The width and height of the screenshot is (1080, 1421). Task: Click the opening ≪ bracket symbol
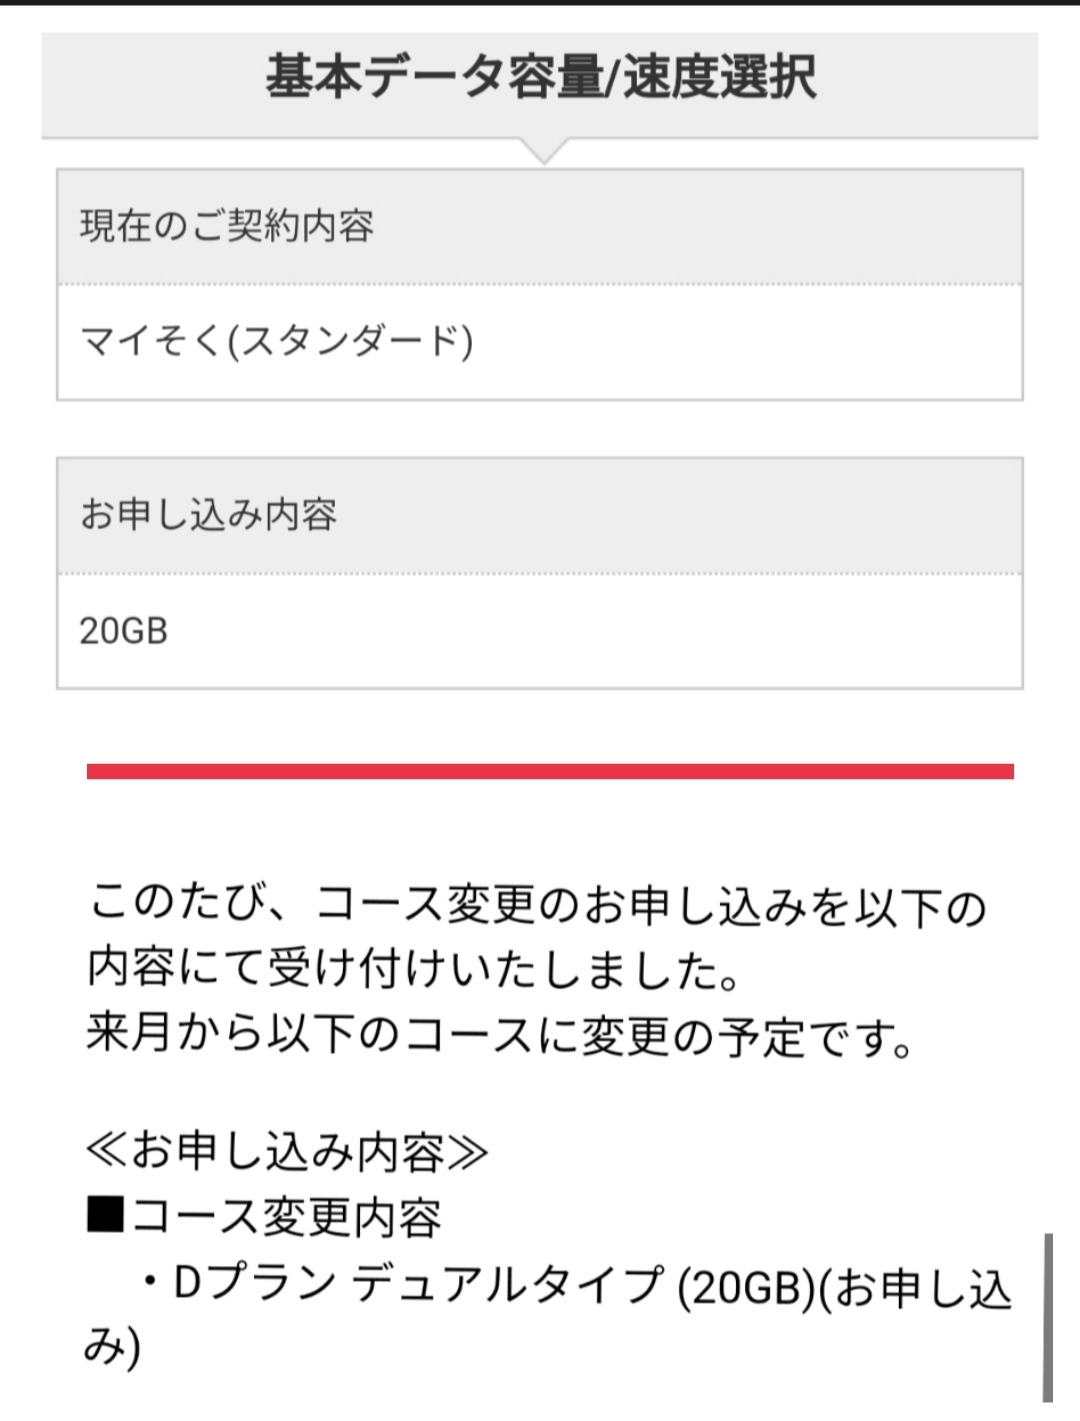click(x=106, y=1152)
